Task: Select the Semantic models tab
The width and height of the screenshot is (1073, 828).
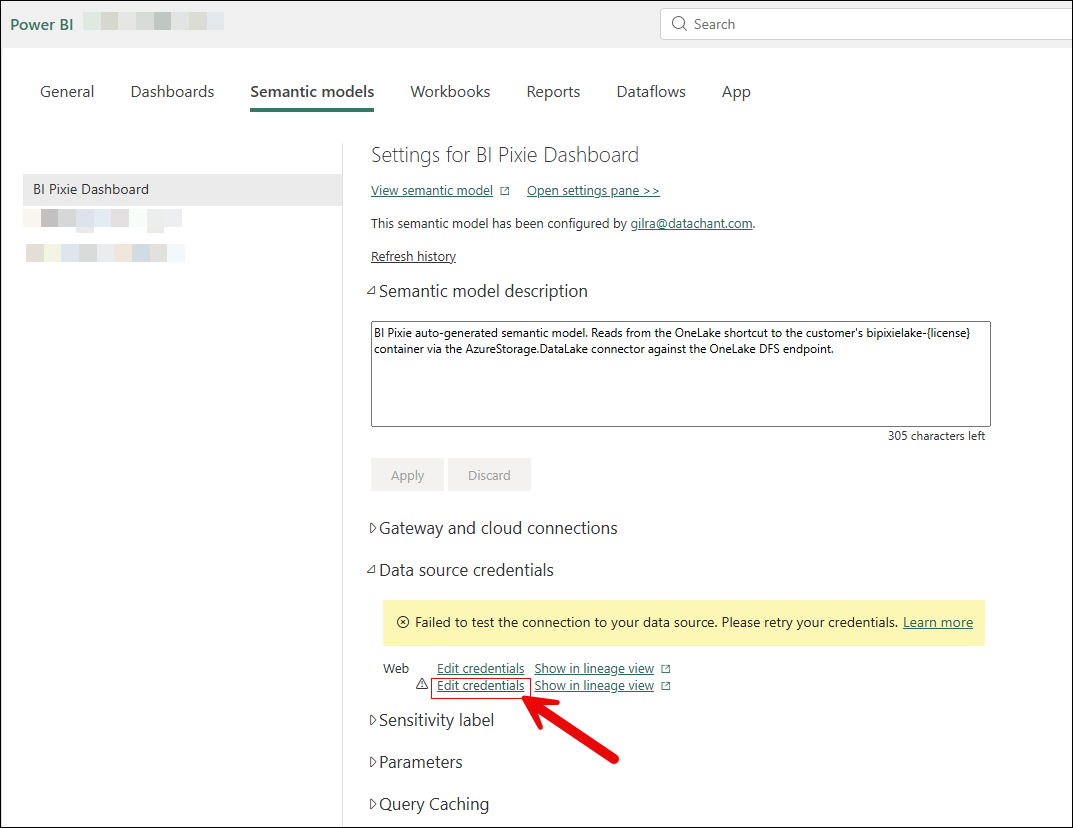Action: coord(312,92)
